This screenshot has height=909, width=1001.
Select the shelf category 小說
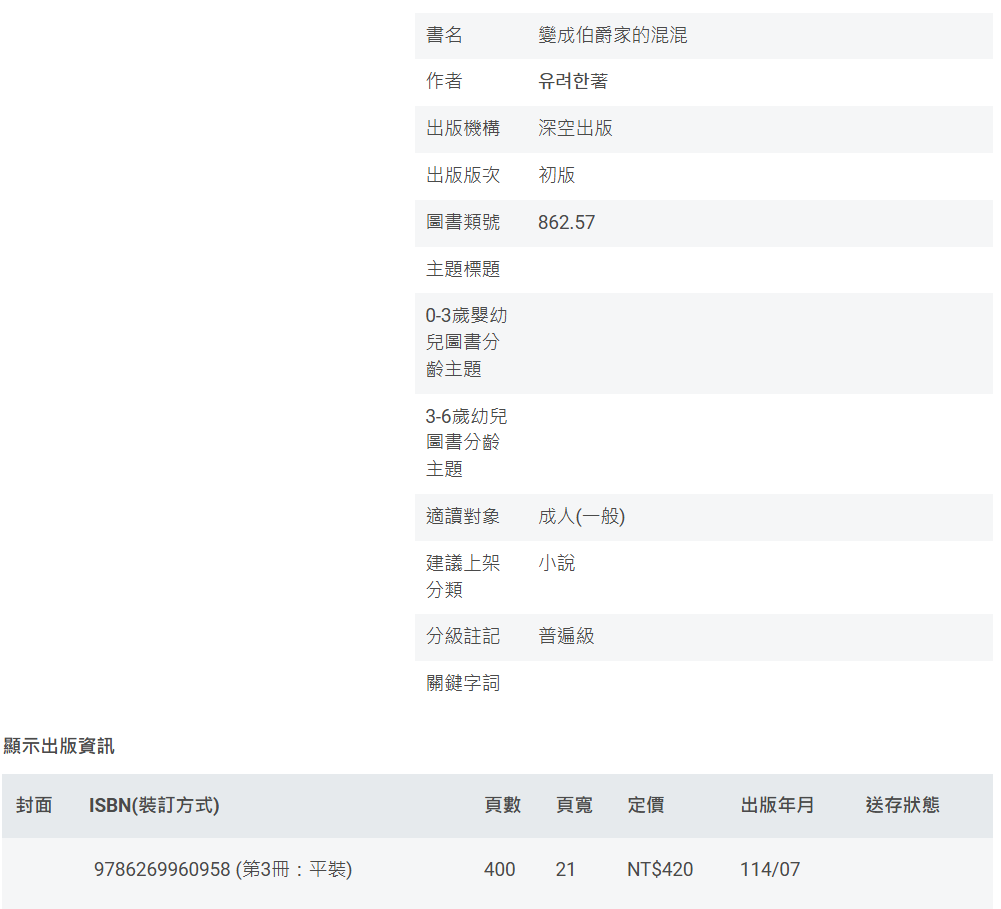coord(556,563)
